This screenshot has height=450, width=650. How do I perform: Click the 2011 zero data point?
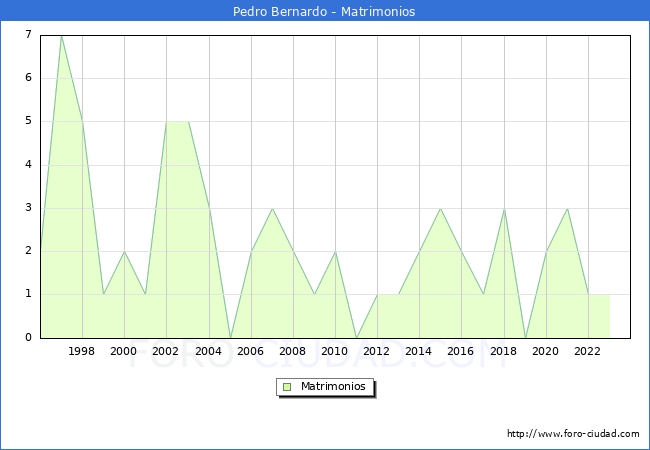tap(357, 338)
